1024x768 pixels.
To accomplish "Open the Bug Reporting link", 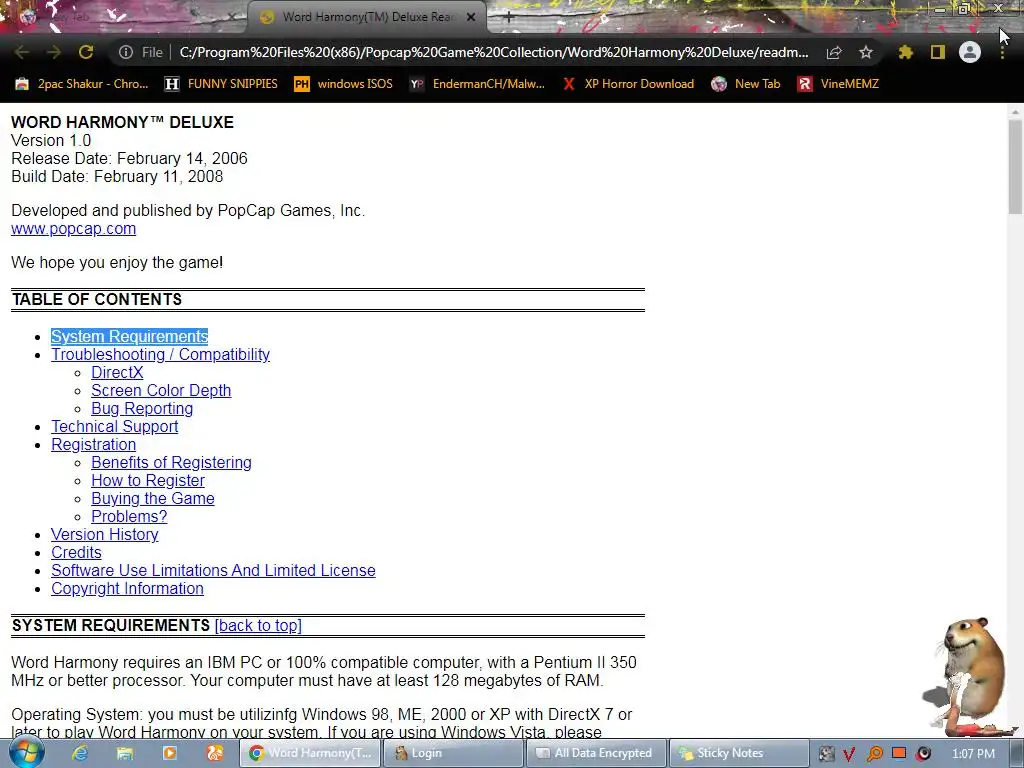I will 142,409.
